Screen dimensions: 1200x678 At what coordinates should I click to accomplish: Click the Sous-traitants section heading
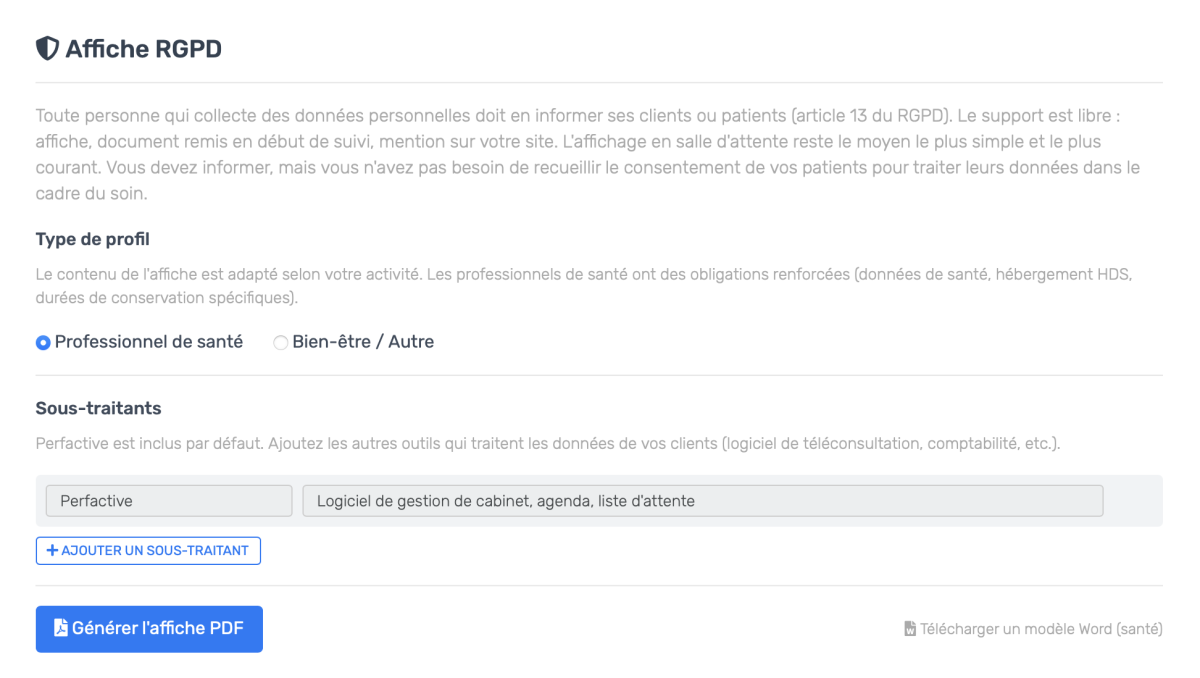pos(98,408)
